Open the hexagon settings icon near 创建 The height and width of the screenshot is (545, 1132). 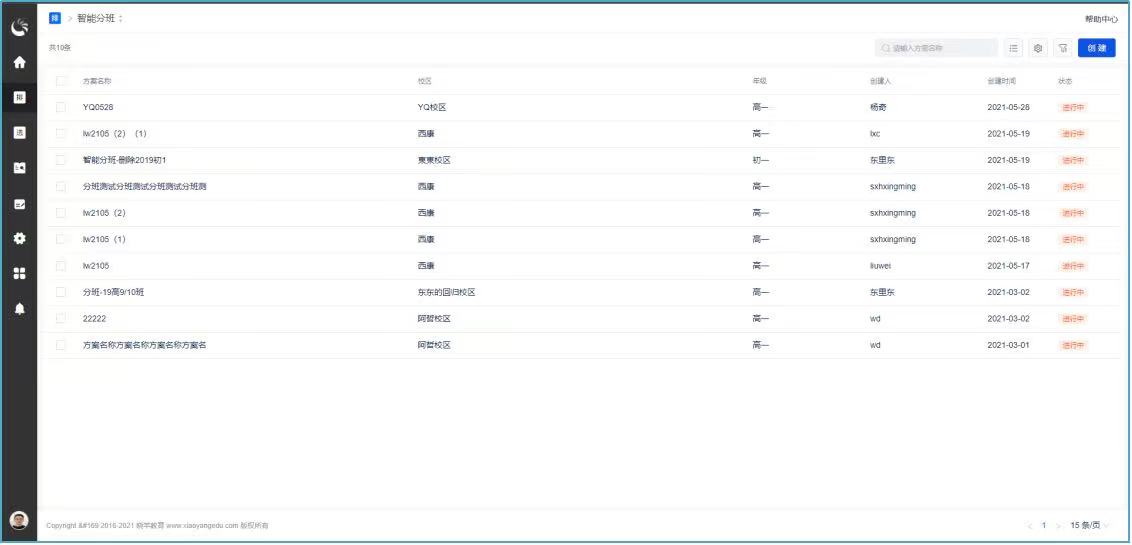[x=1038, y=48]
